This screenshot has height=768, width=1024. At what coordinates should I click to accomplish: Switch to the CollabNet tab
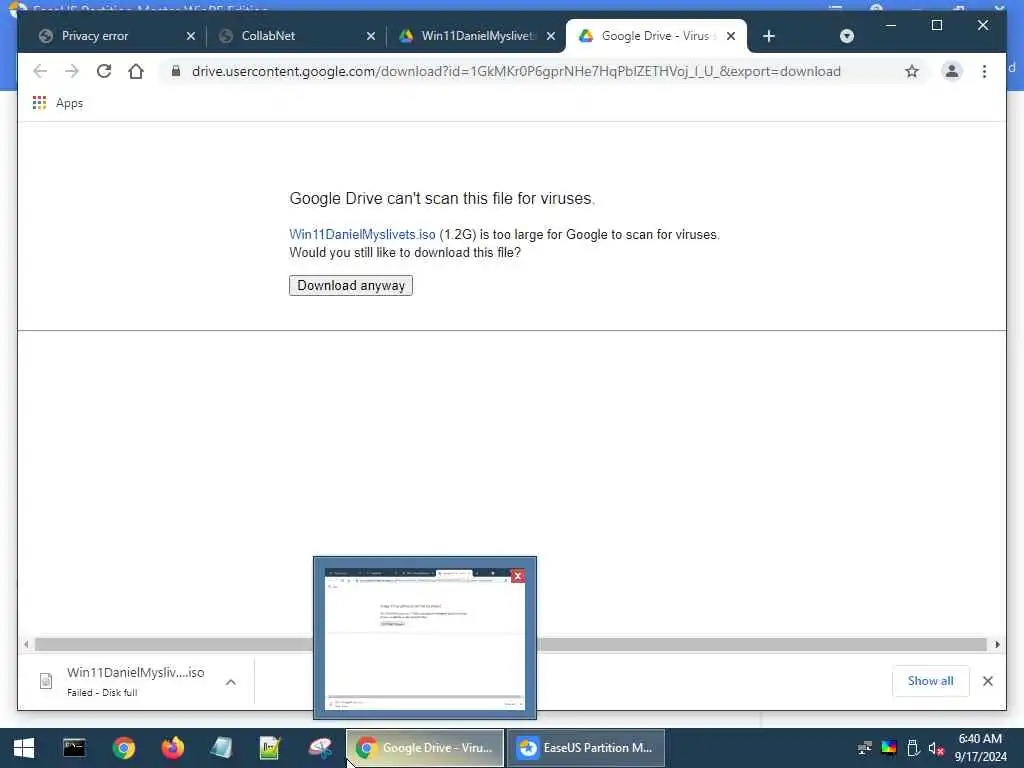coord(268,36)
